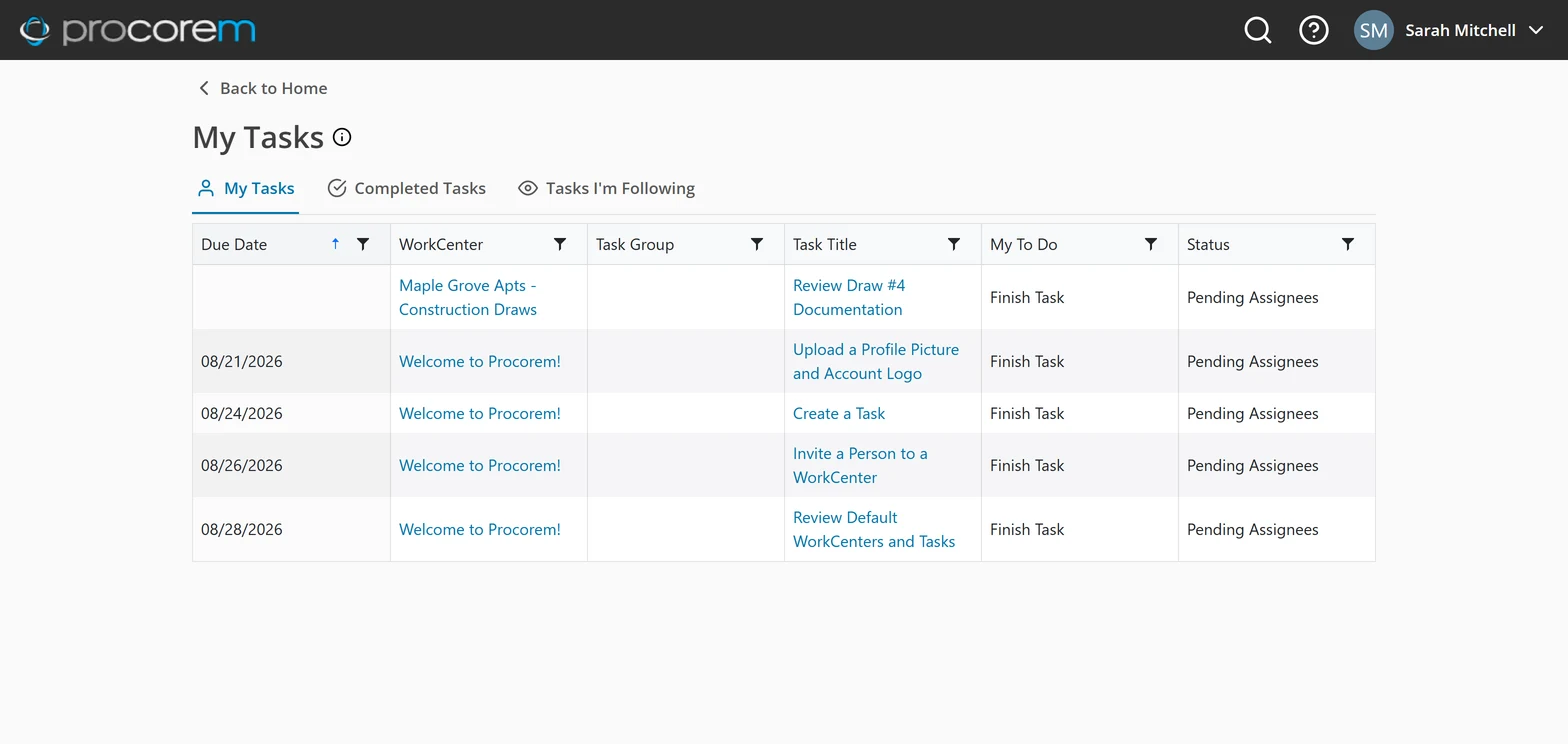
Task: Open Welcome to Procorem! in 08/26/2026 row
Action: [x=480, y=465]
